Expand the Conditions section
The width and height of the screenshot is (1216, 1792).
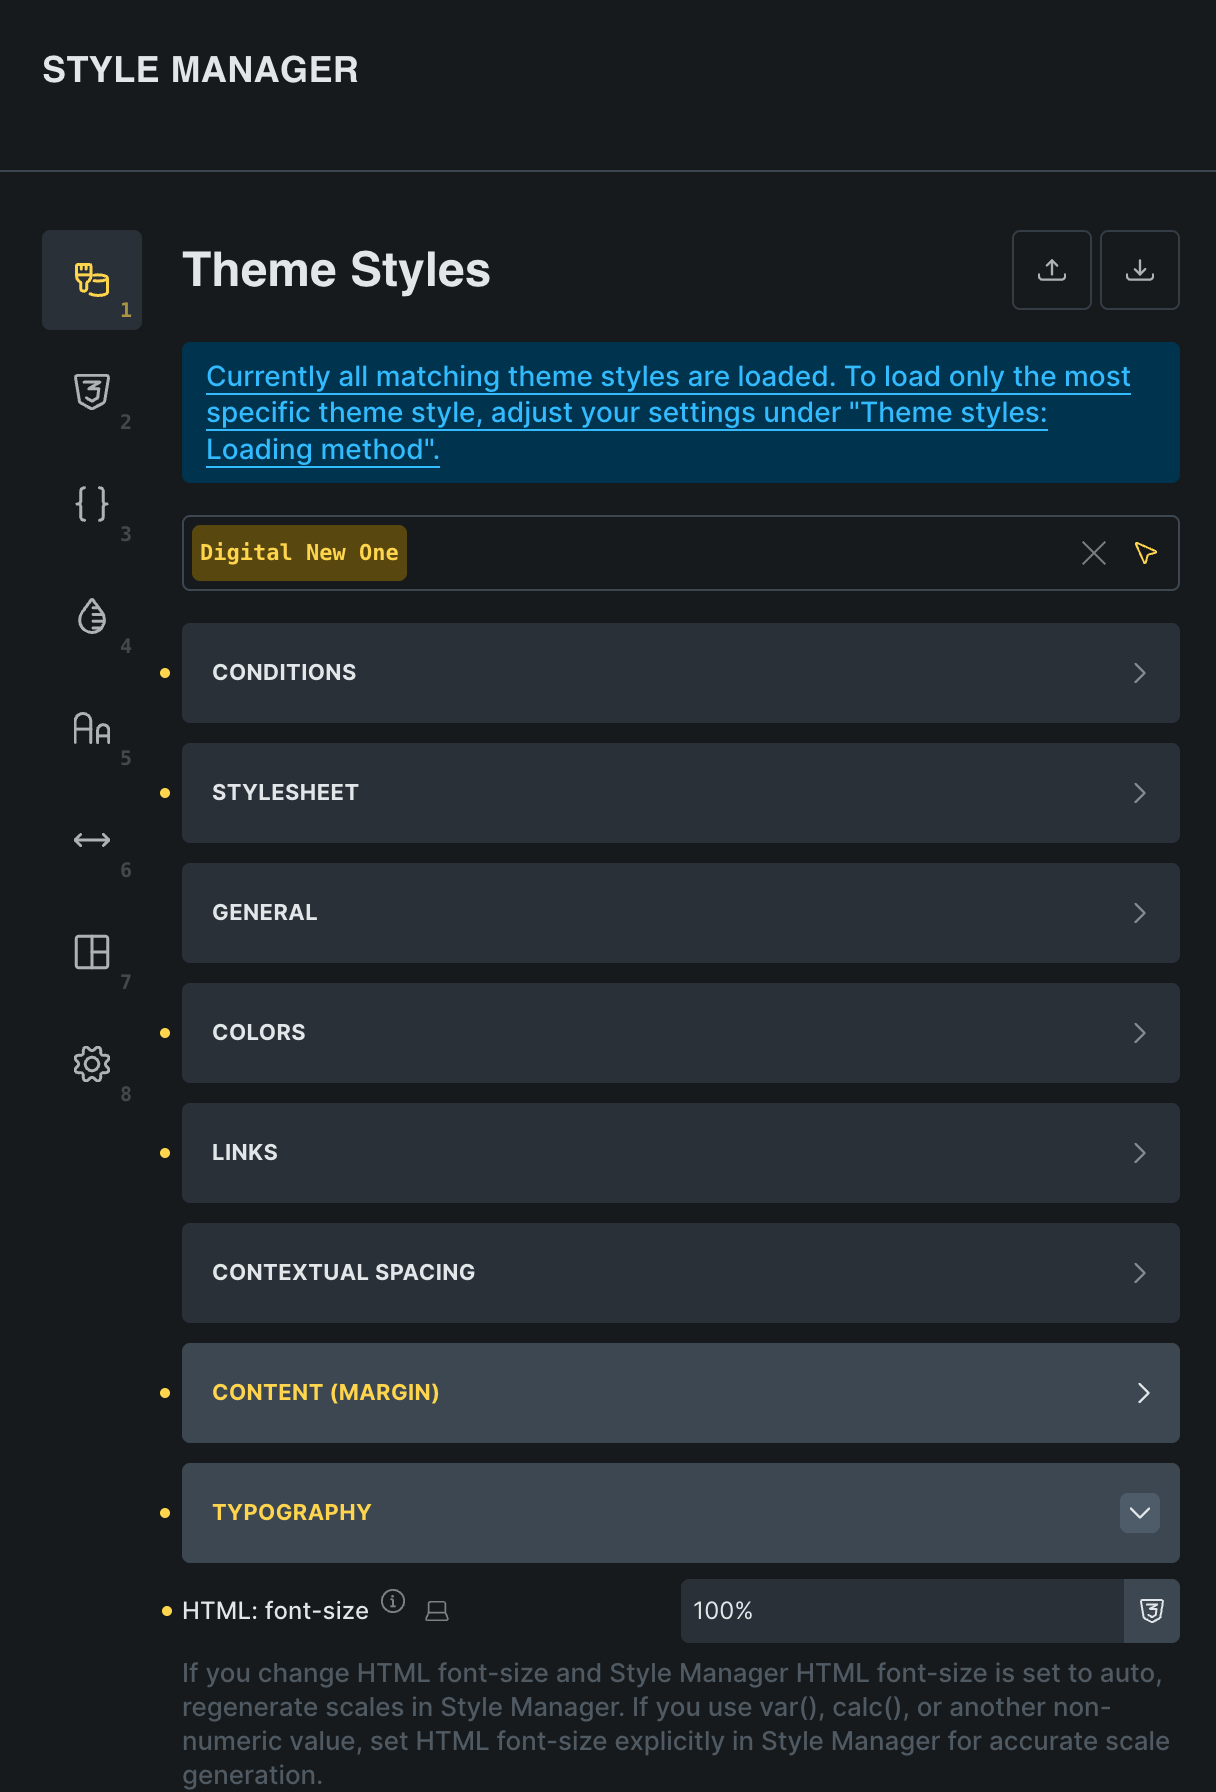680,673
